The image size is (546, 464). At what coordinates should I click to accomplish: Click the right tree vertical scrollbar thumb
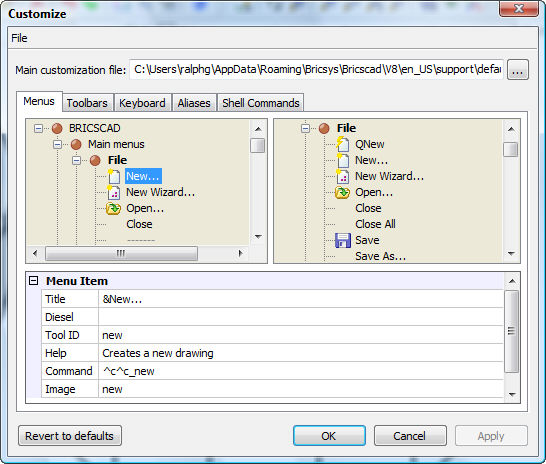pos(511,150)
